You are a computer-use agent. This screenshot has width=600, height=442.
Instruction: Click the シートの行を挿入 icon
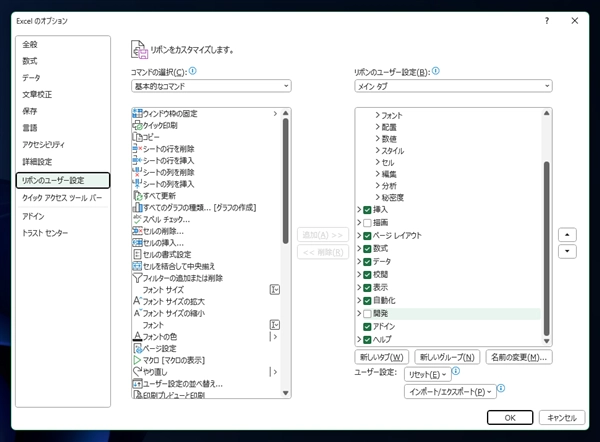click(137, 160)
